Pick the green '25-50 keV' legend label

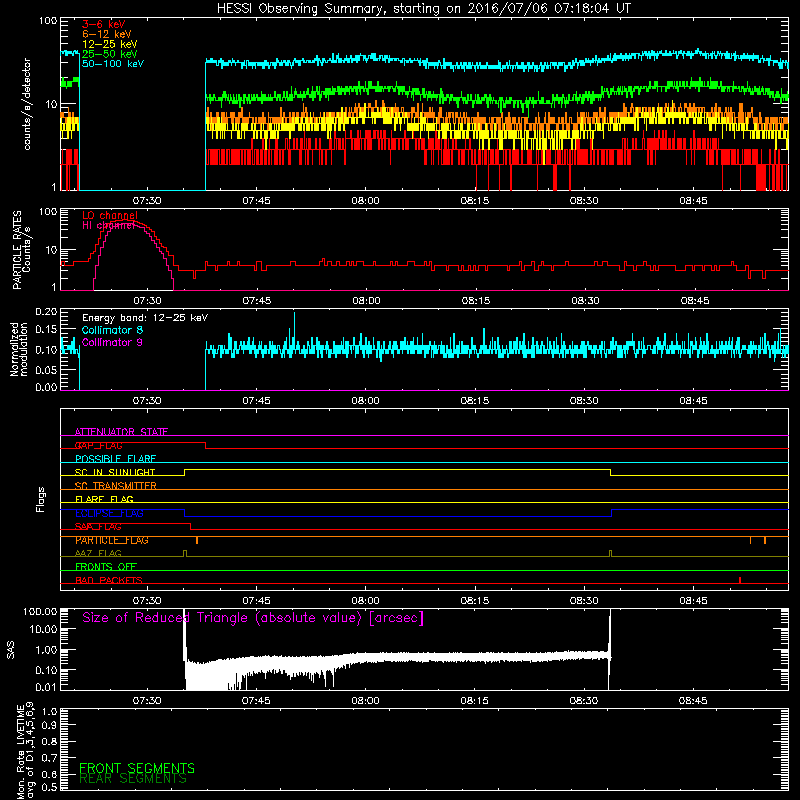pos(109,54)
